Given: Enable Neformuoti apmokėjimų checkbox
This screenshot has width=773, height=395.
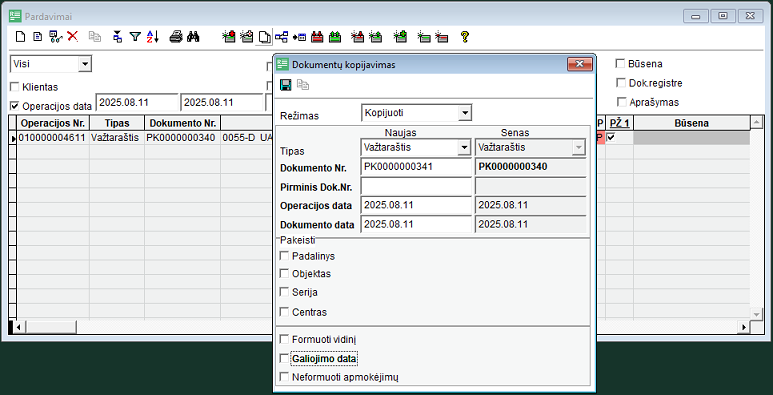Looking at the screenshot, I should point(284,377).
